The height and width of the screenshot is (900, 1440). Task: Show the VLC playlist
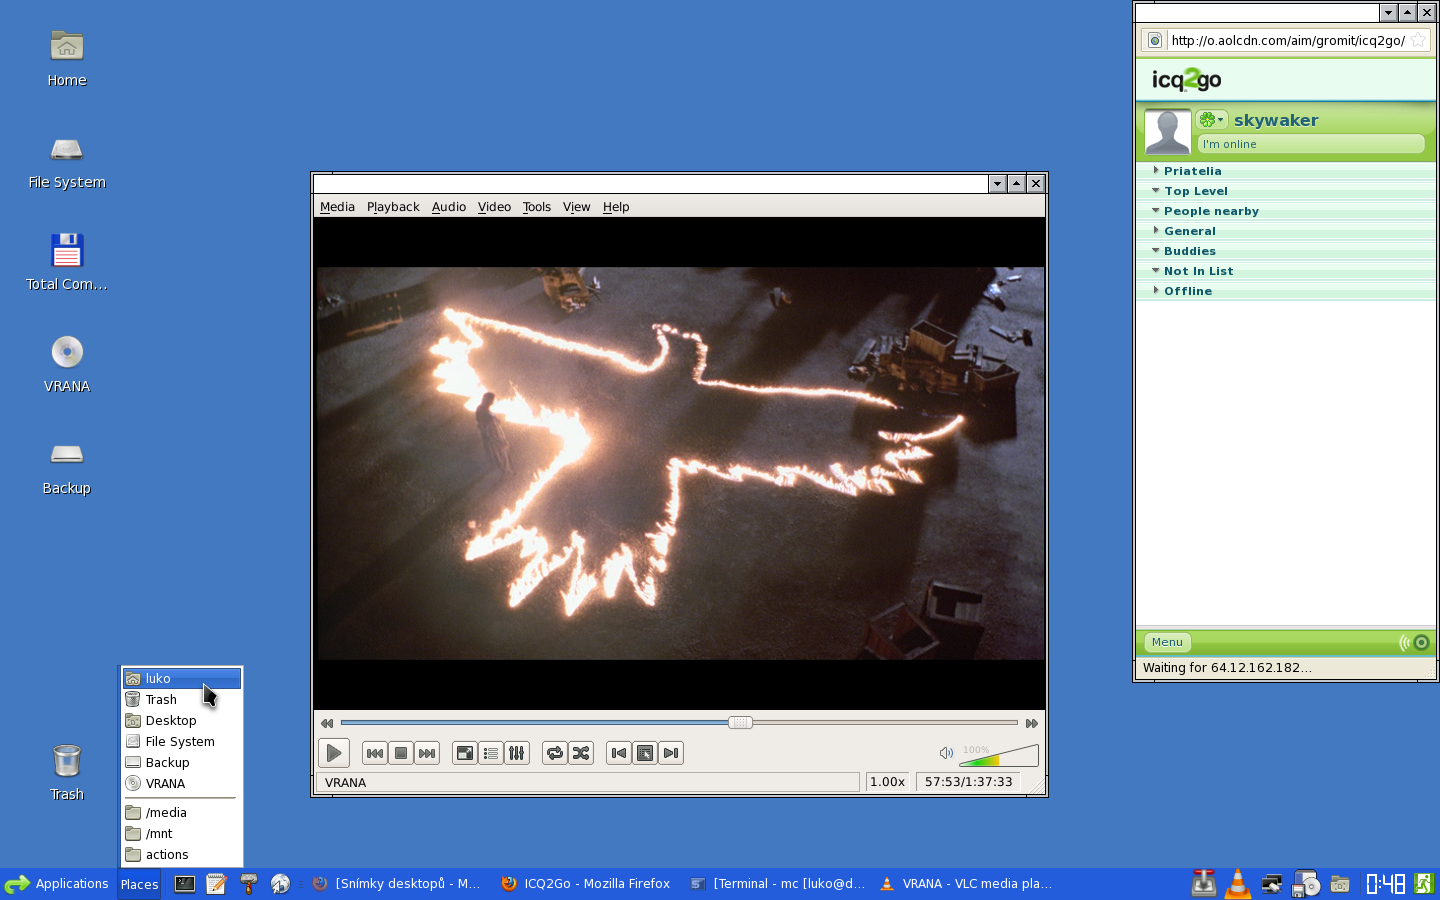(491, 753)
